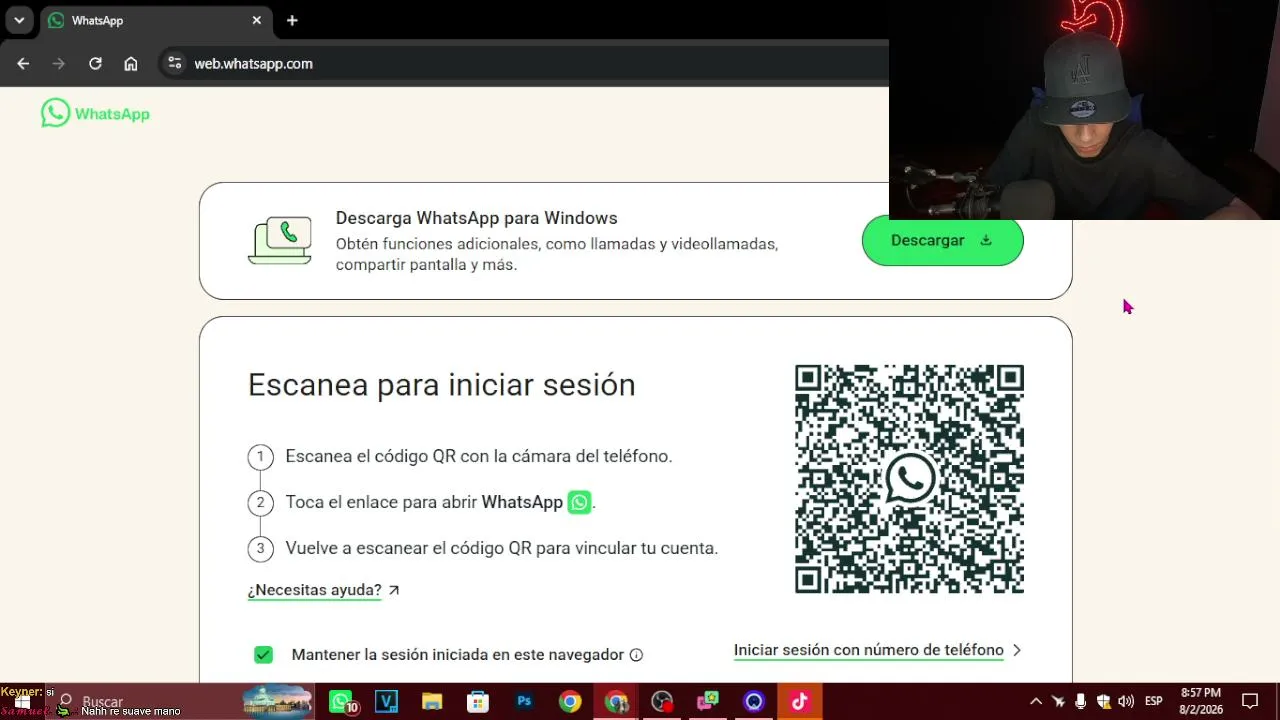Click the Windows Security tray icon
Image resolution: width=1280 pixels, height=720 pixels.
point(1103,701)
